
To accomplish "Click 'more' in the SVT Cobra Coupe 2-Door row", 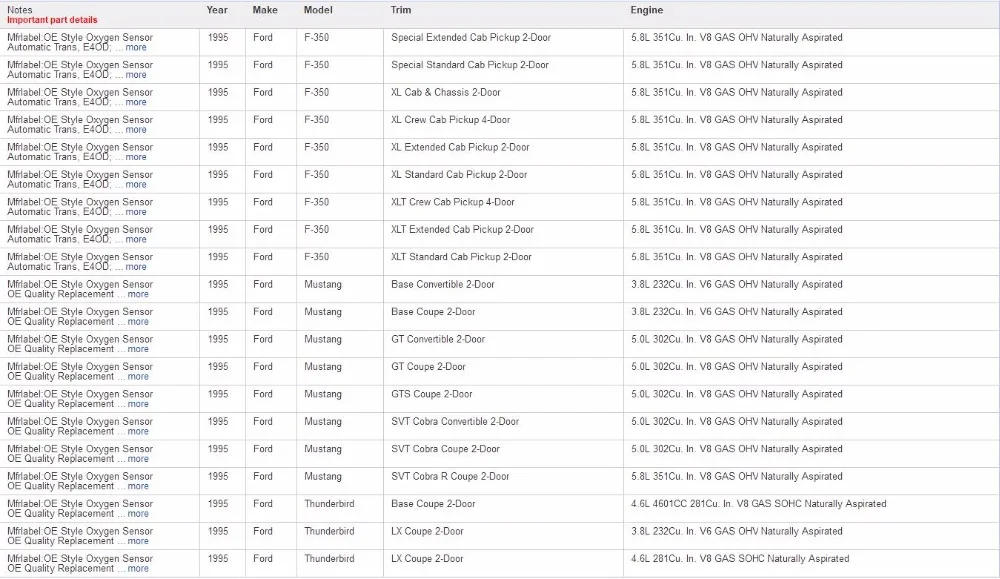I will pyautogui.click(x=138, y=458).
